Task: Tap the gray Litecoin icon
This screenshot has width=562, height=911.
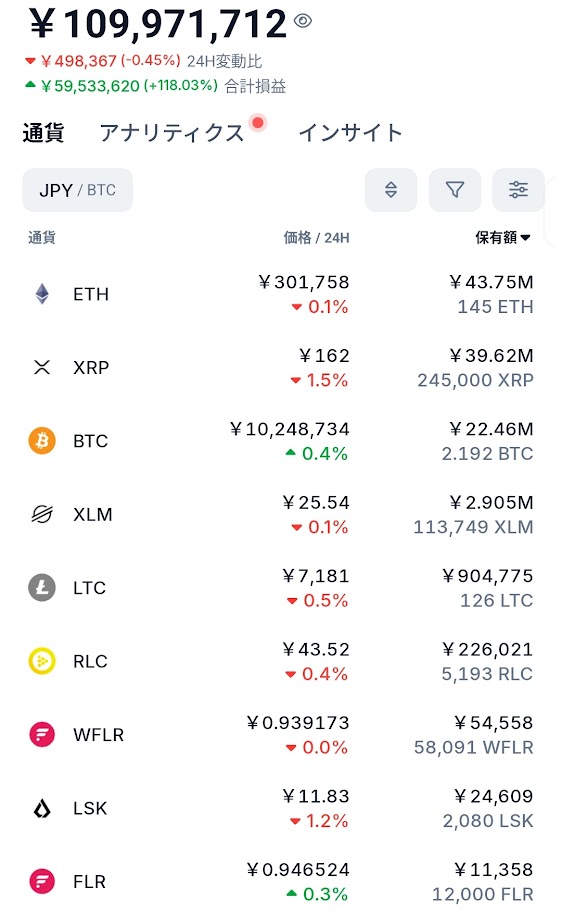Action: click(42, 587)
